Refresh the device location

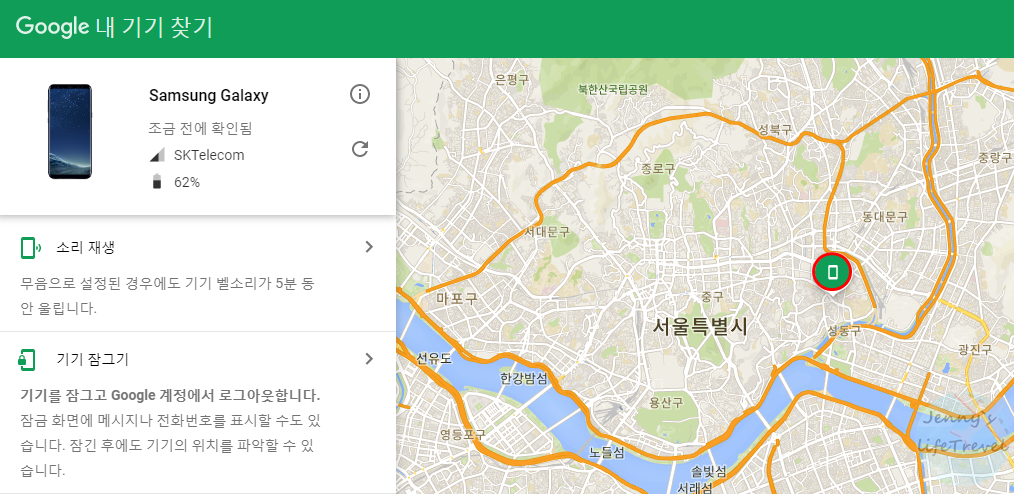[x=360, y=149]
